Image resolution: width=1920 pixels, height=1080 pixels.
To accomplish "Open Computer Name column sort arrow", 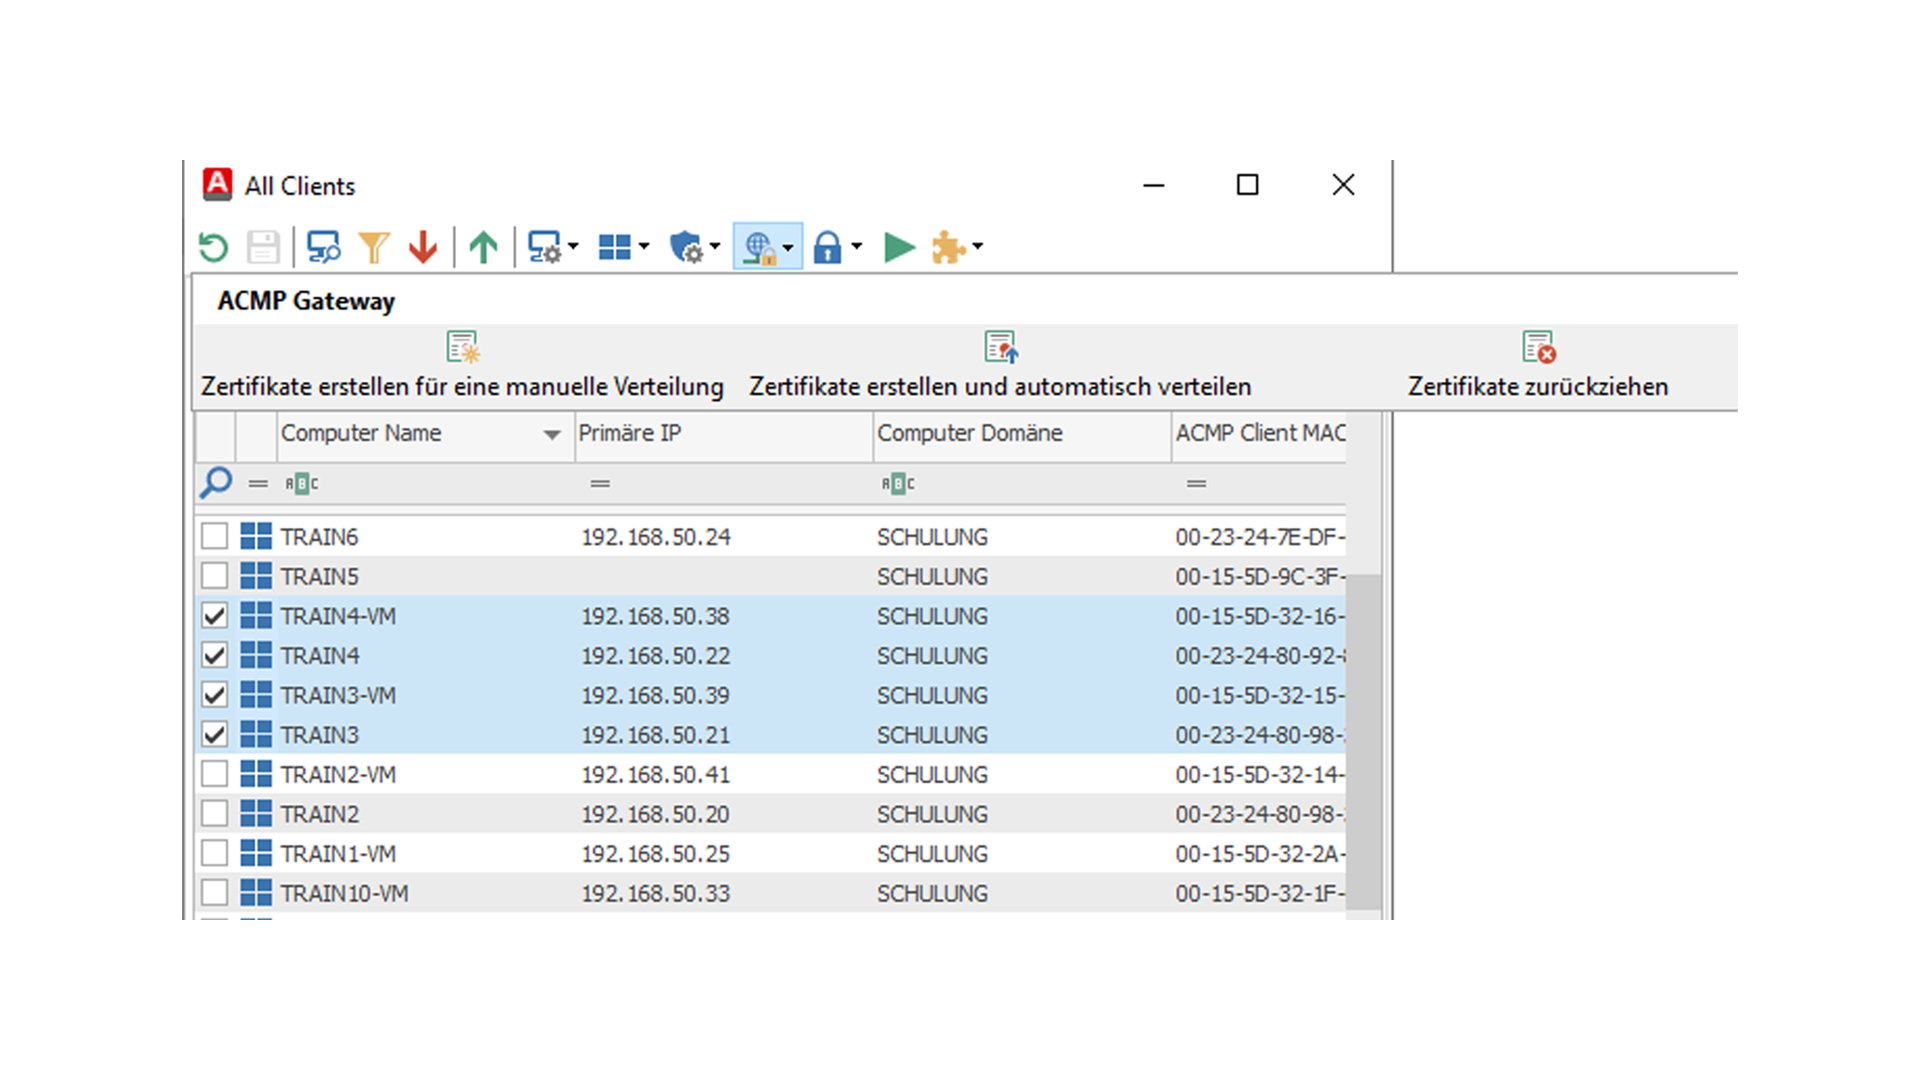I will click(x=551, y=434).
